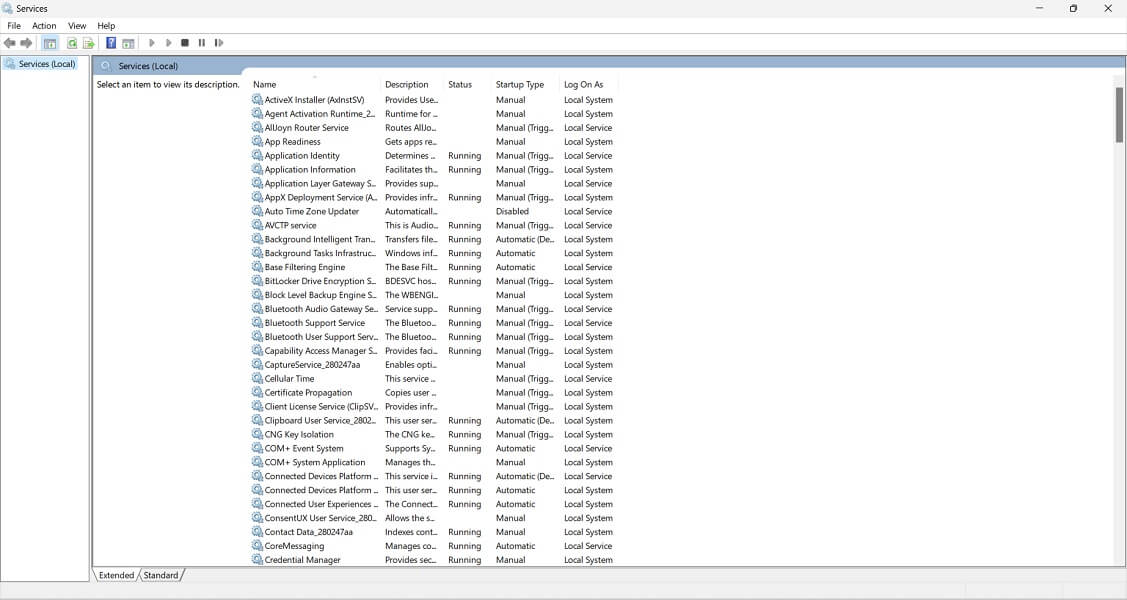Click the Pause Service icon
This screenshot has width=1127, height=600.
click(x=201, y=43)
